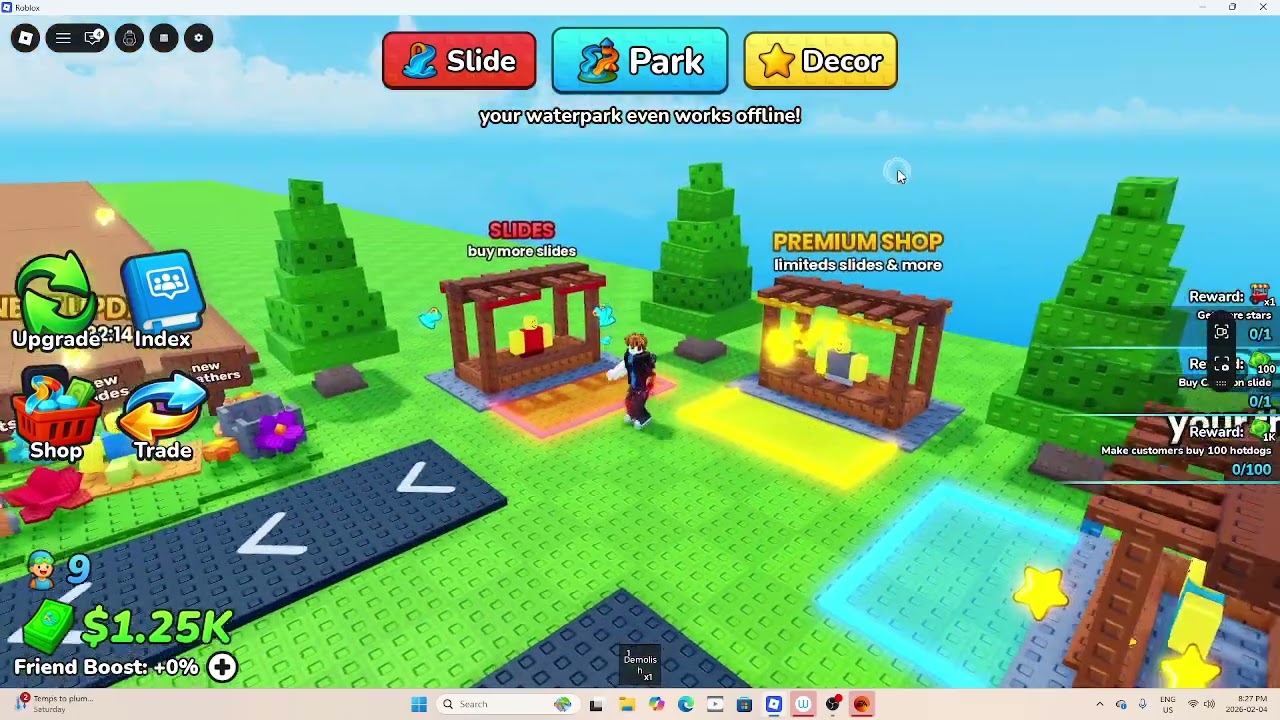Click the green Upgrade arrows icon

(x=56, y=300)
